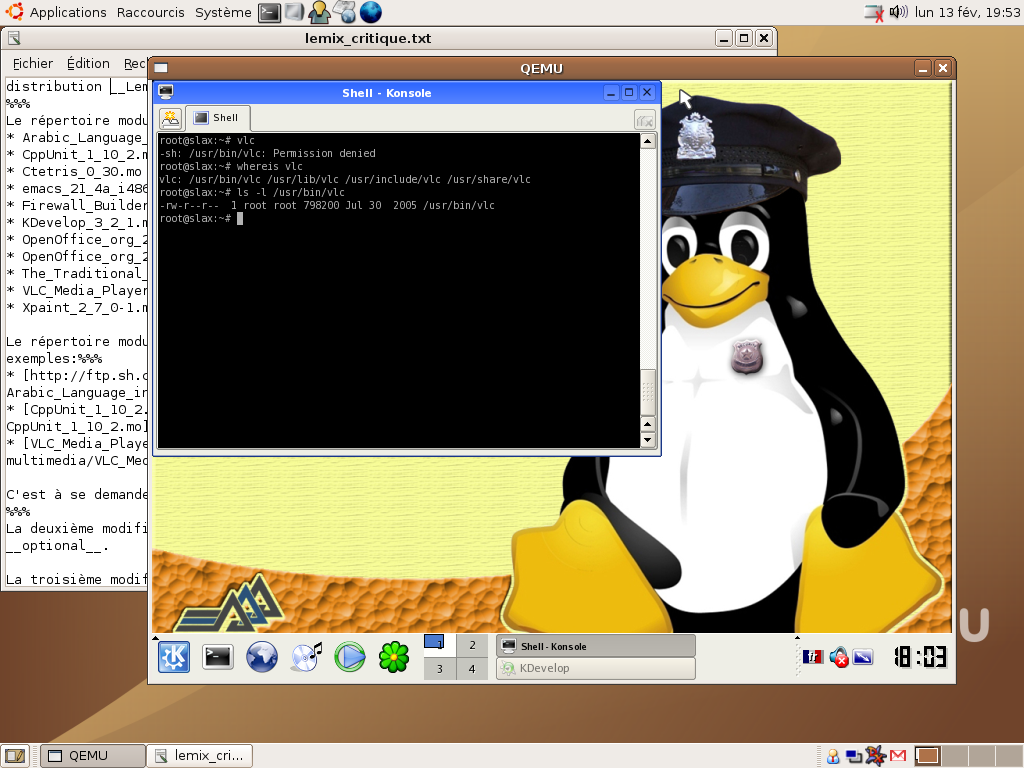Open the Gmail notifier tray icon
Screen dimensions: 1024x768
coord(898,756)
